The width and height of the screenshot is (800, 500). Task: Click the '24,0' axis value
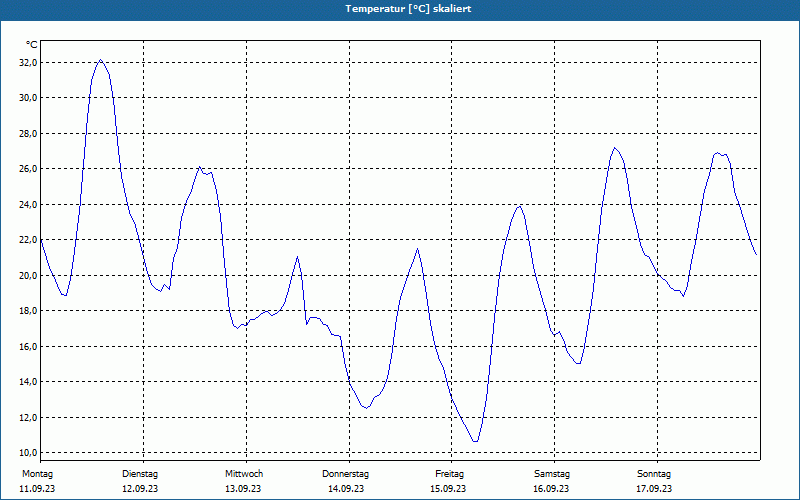pyautogui.click(x=29, y=205)
